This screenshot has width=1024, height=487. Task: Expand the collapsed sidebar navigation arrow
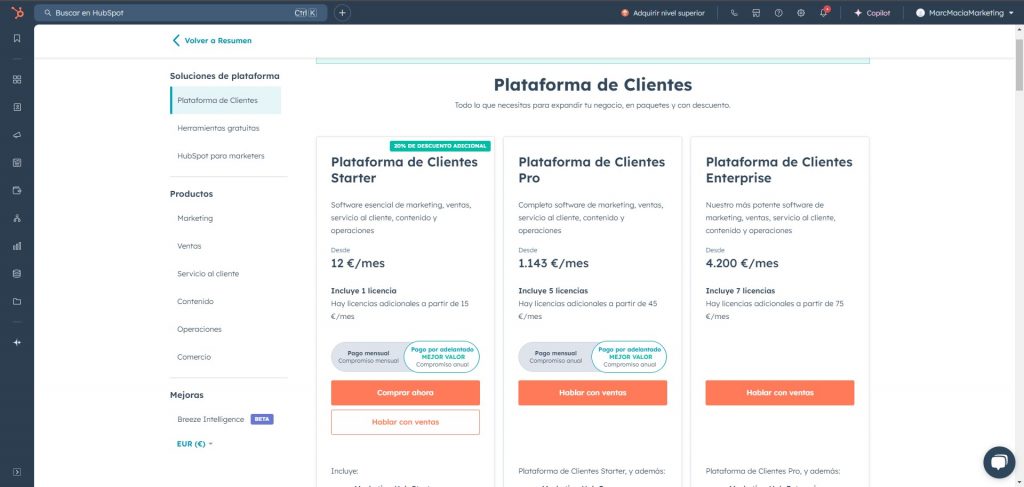tap(16, 471)
